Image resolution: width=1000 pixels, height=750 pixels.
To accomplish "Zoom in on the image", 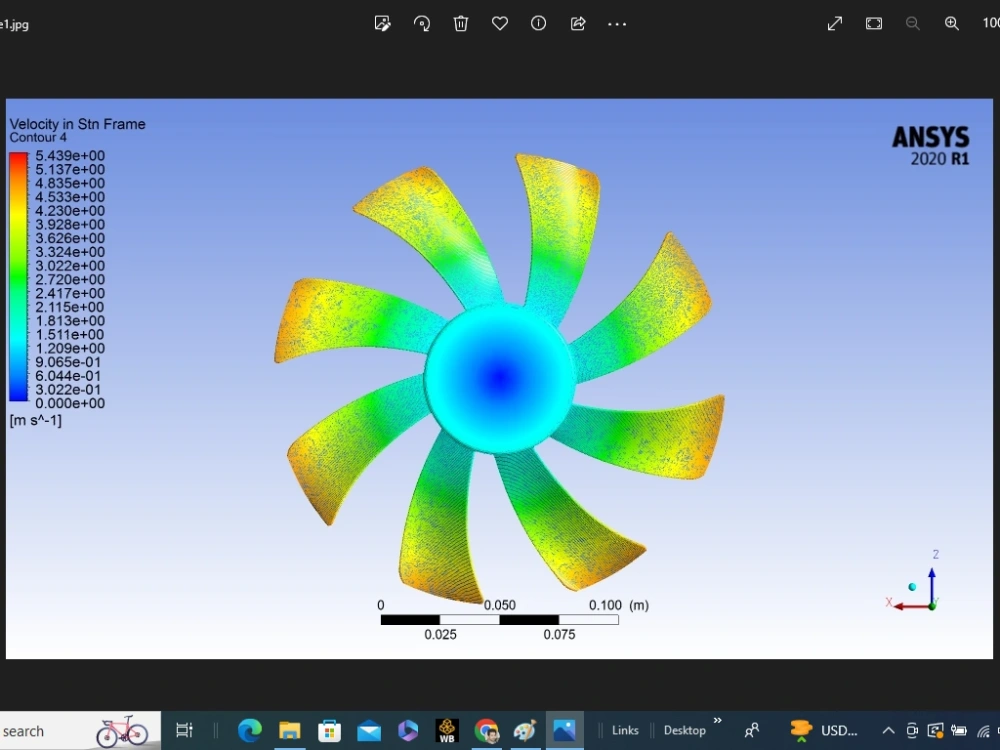I will point(951,23).
